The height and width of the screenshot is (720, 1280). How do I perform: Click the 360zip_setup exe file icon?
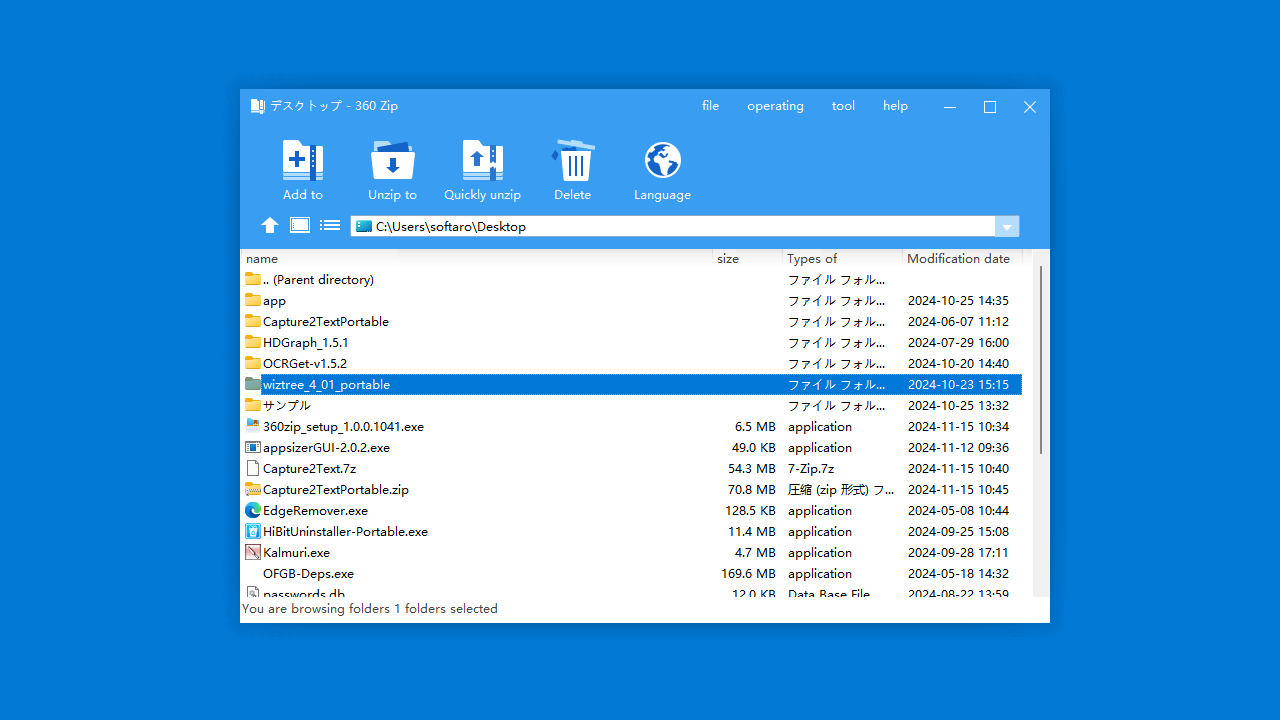pos(253,426)
